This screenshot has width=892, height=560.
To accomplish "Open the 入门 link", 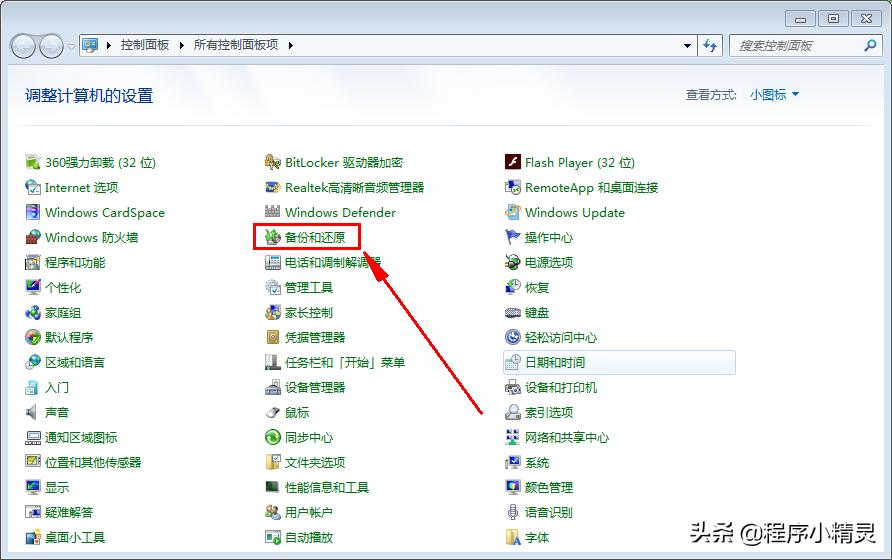I will [x=56, y=388].
